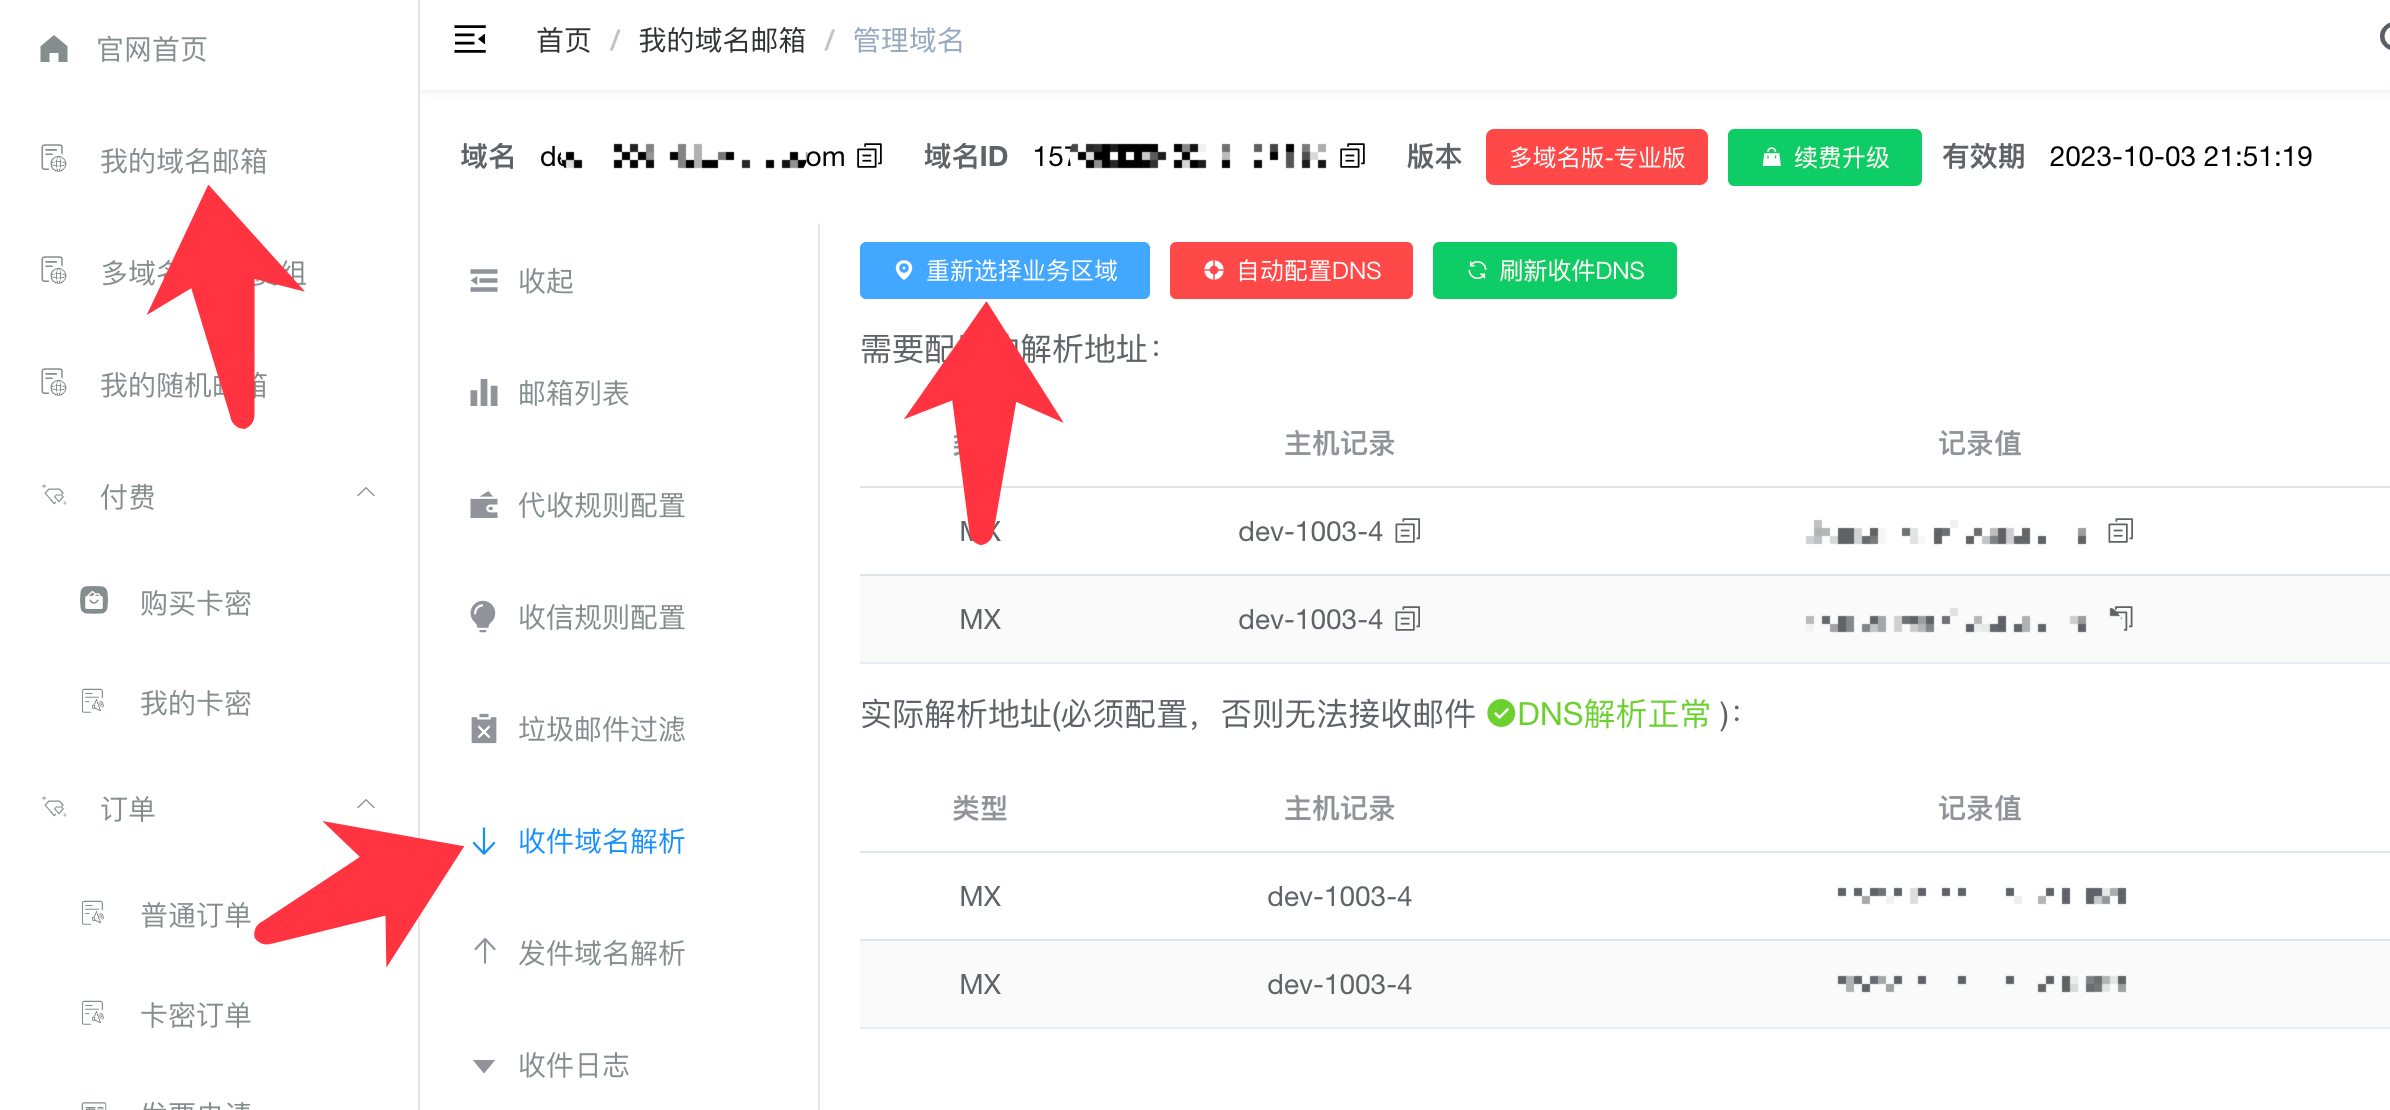This screenshot has width=2390, height=1110.
Task: Copy the 域名ID via copy icon
Action: pos(1352,156)
